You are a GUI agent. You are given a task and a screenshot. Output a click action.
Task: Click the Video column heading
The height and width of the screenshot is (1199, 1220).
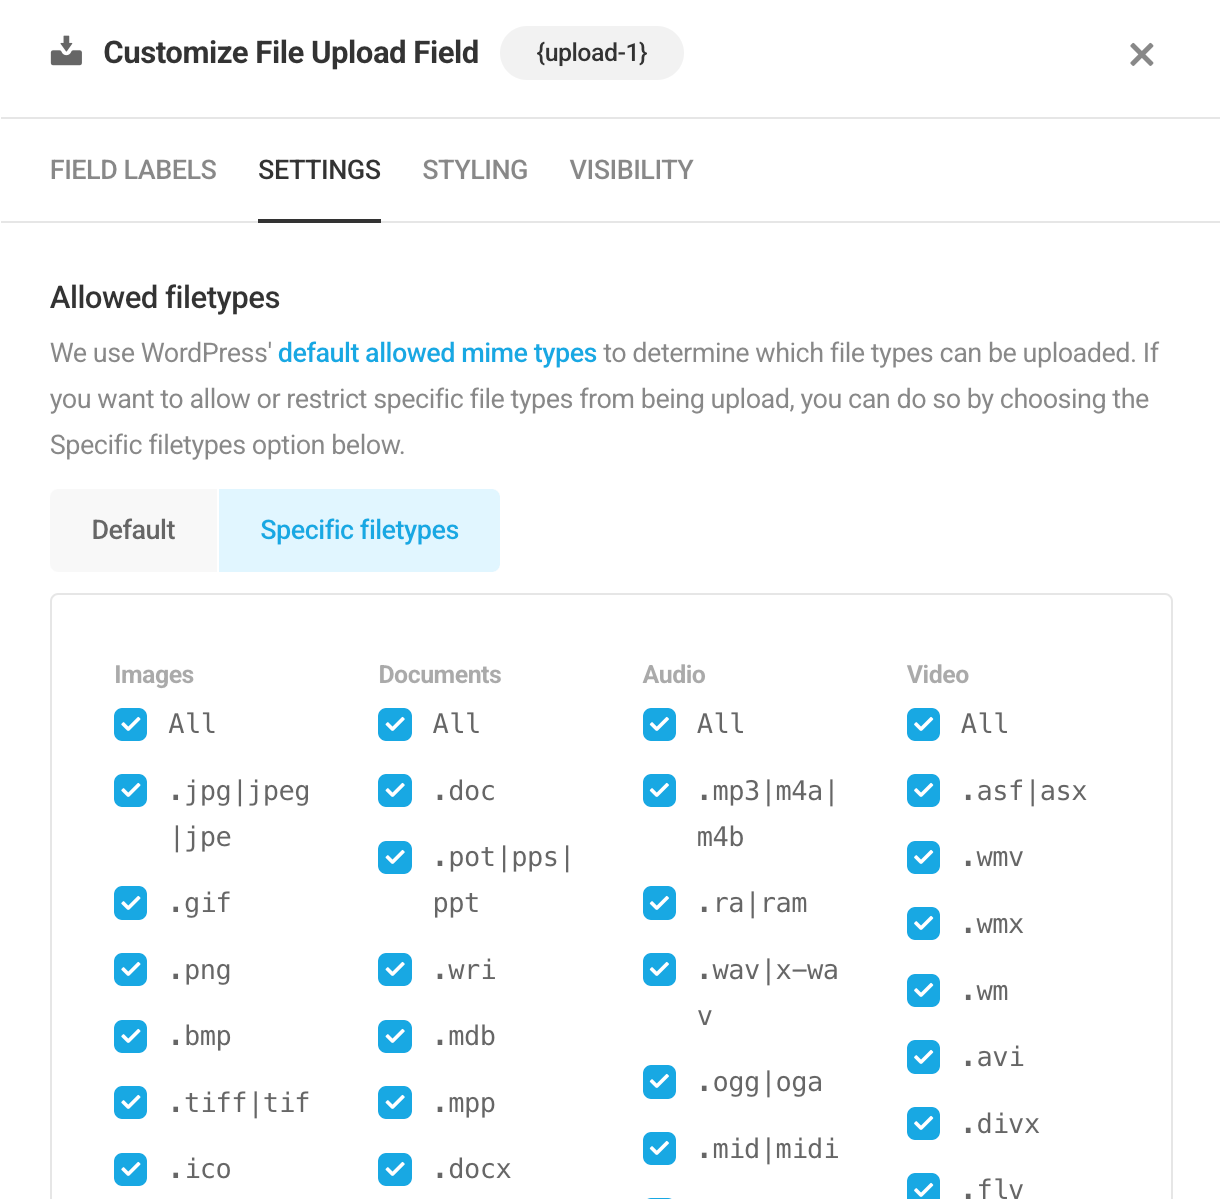[938, 675]
